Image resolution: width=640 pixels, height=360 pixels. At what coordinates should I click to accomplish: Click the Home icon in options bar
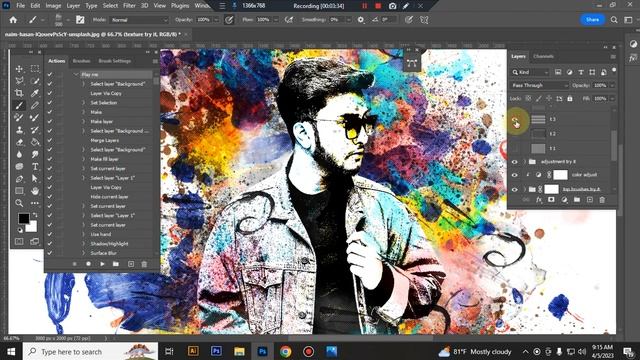13,20
